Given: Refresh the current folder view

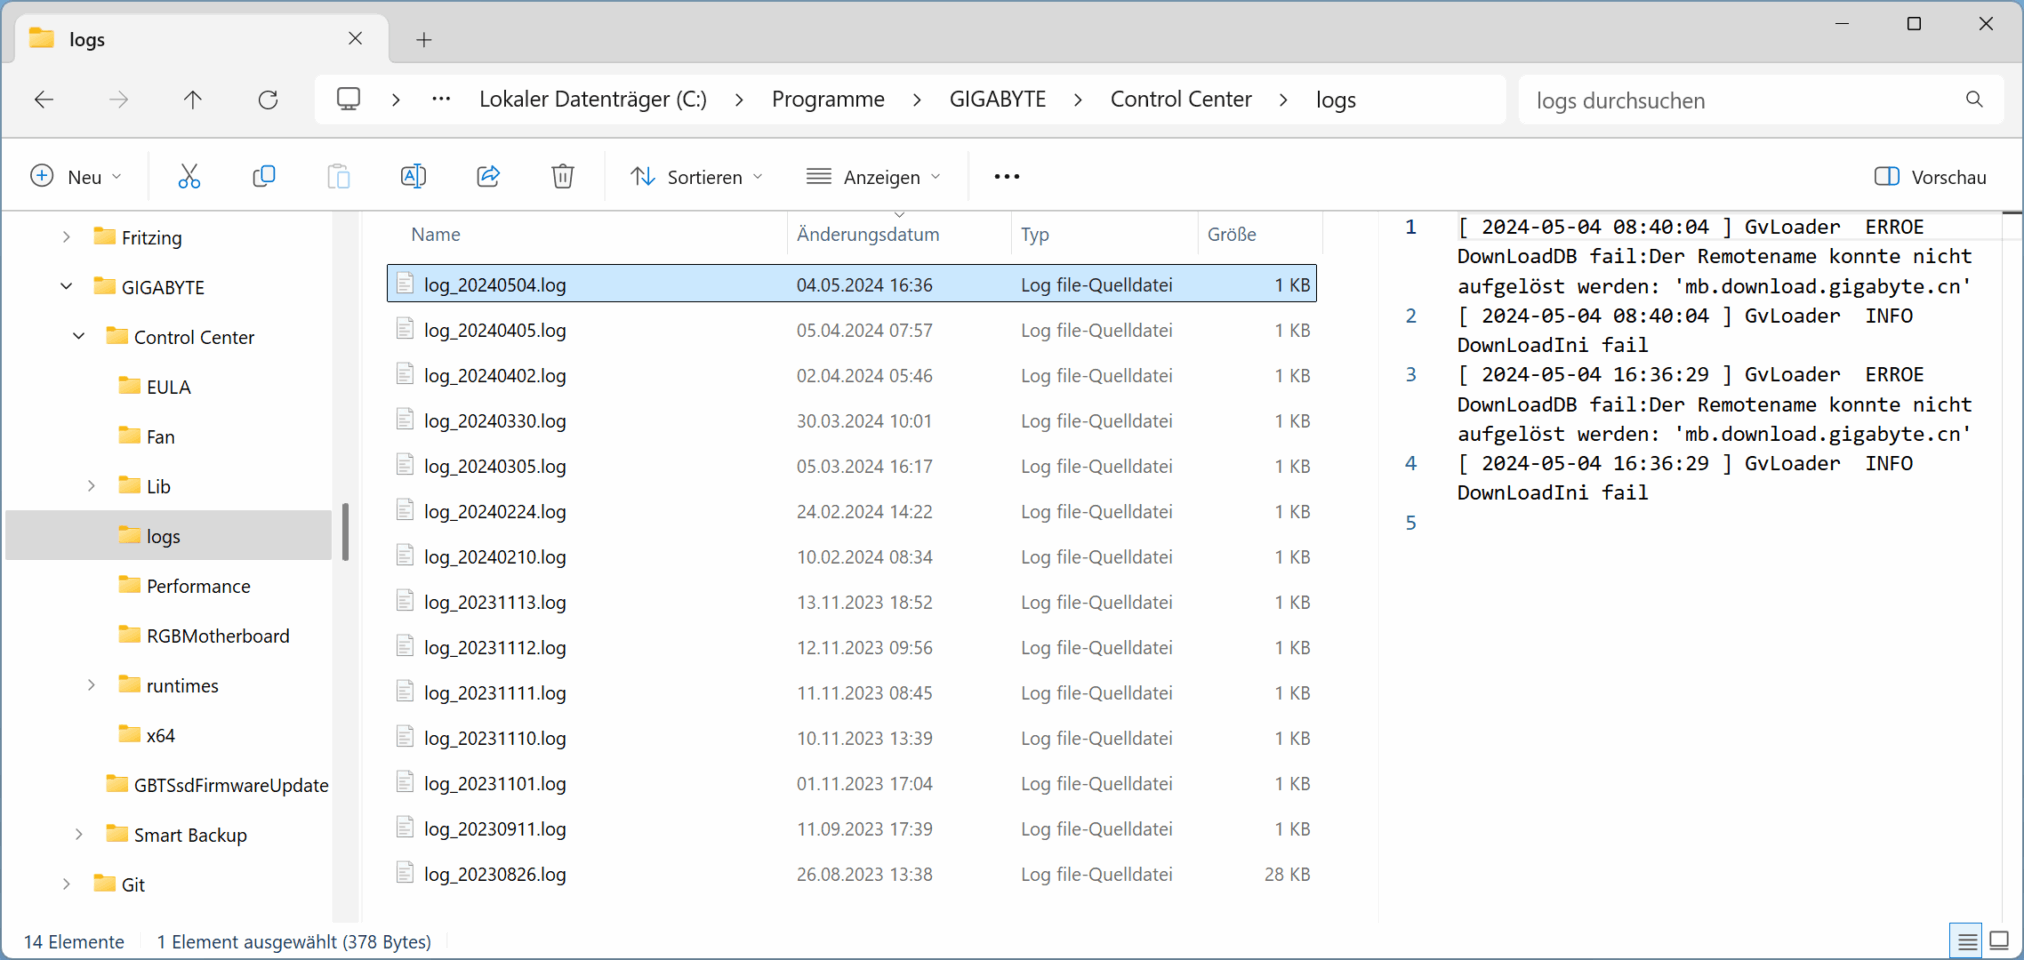Looking at the screenshot, I should [268, 100].
